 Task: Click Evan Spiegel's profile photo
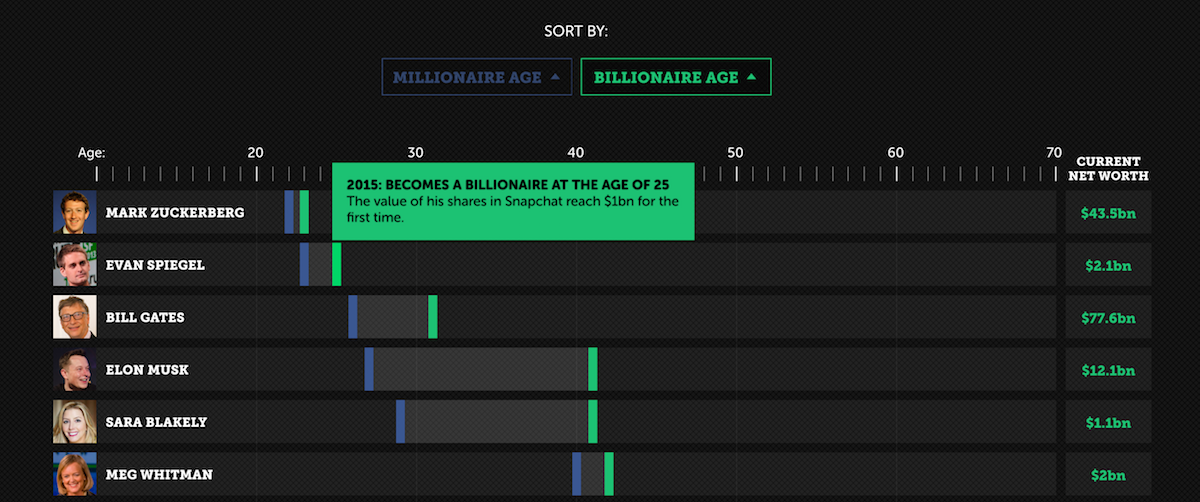point(75,265)
